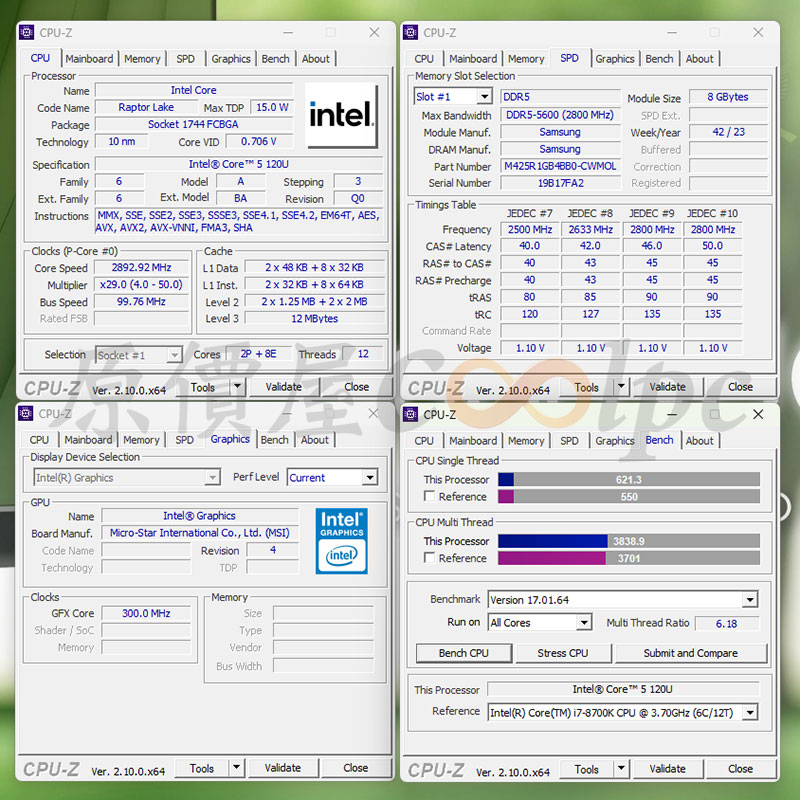800x800 pixels.
Task: Click the Part Number field M425R1GB4BB0-CWMOL
Action: [x=560, y=166]
